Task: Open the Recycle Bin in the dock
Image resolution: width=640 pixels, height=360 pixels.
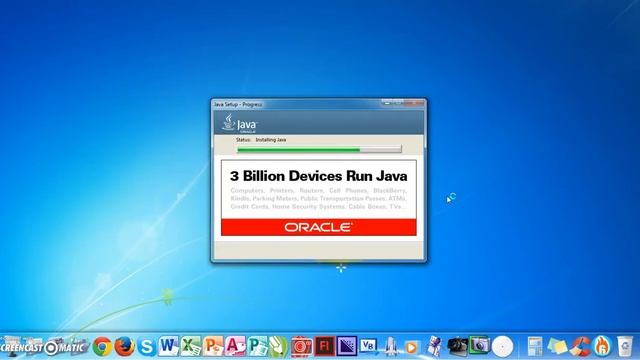Action: 624,347
